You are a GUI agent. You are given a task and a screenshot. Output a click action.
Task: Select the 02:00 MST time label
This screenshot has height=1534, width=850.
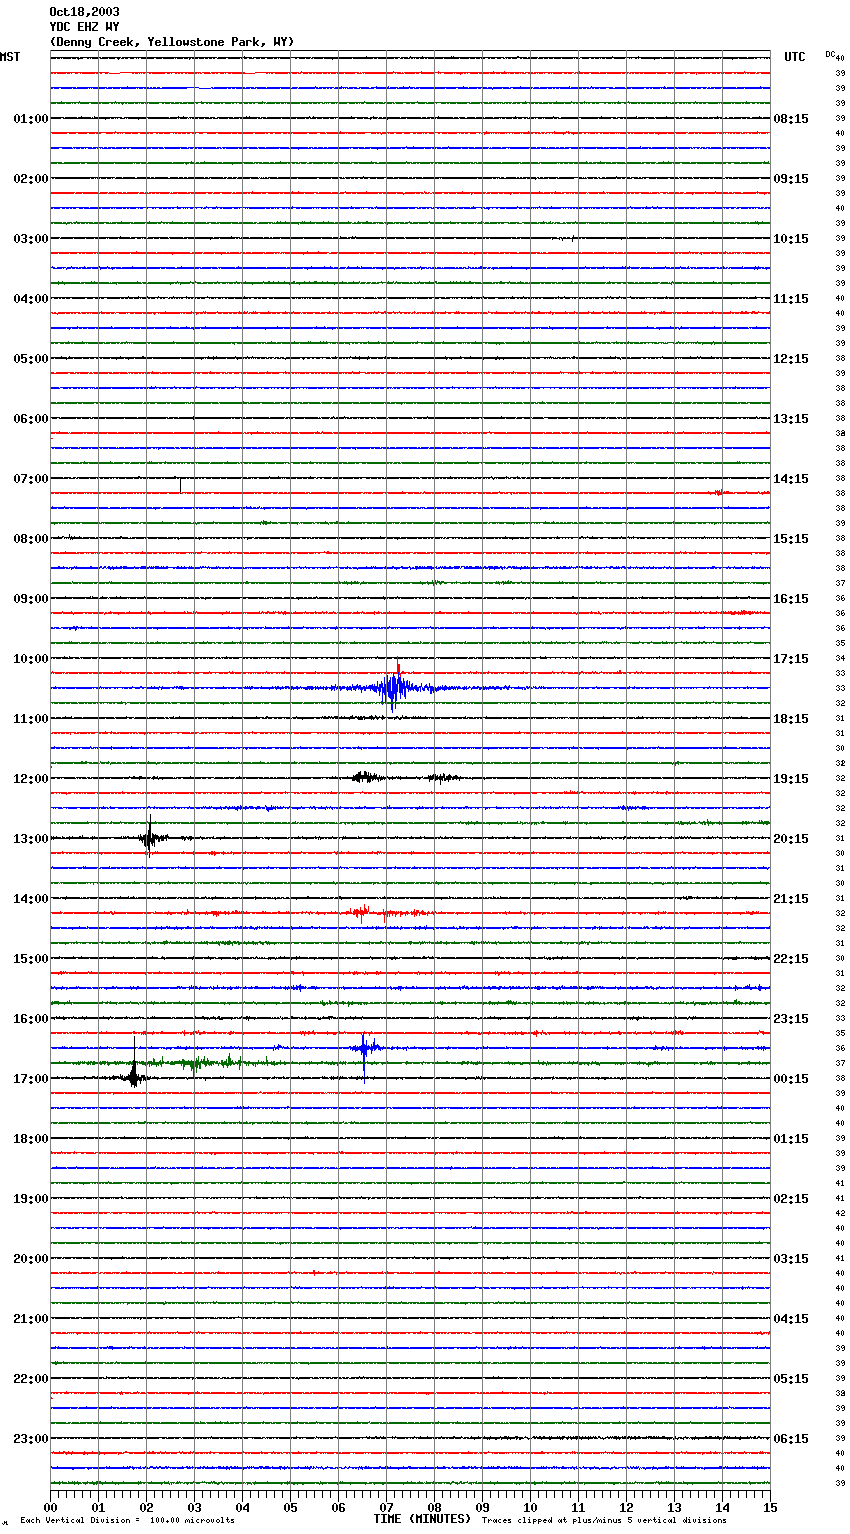click(31, 179)
